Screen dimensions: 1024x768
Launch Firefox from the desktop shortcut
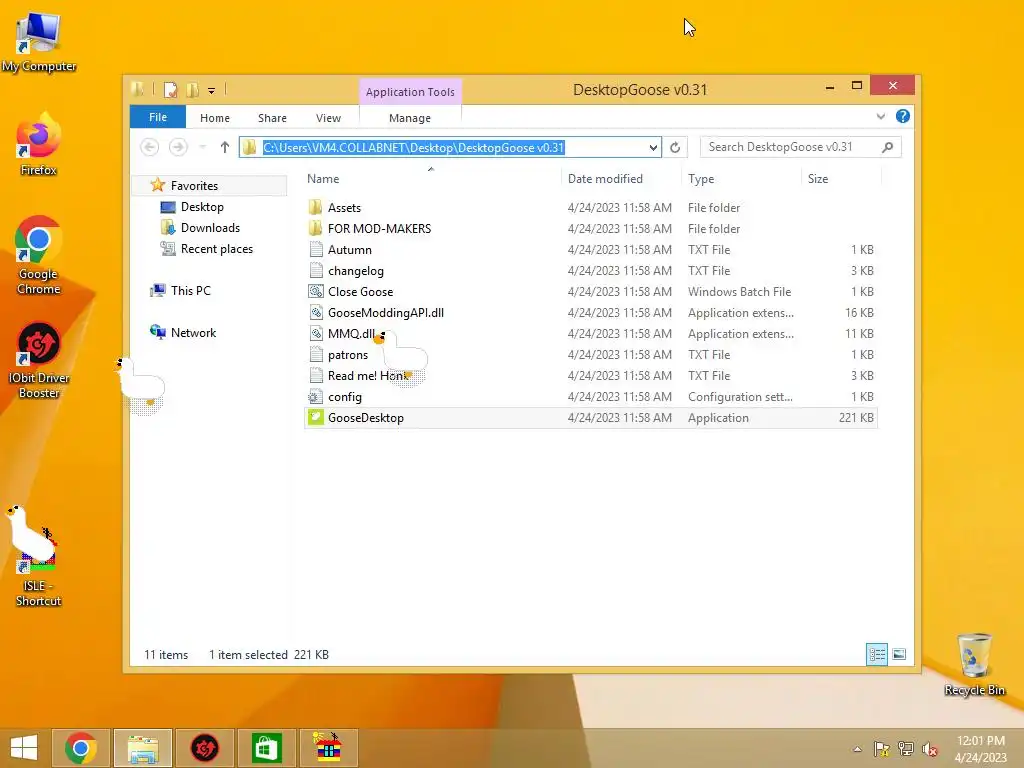(39, 144)
